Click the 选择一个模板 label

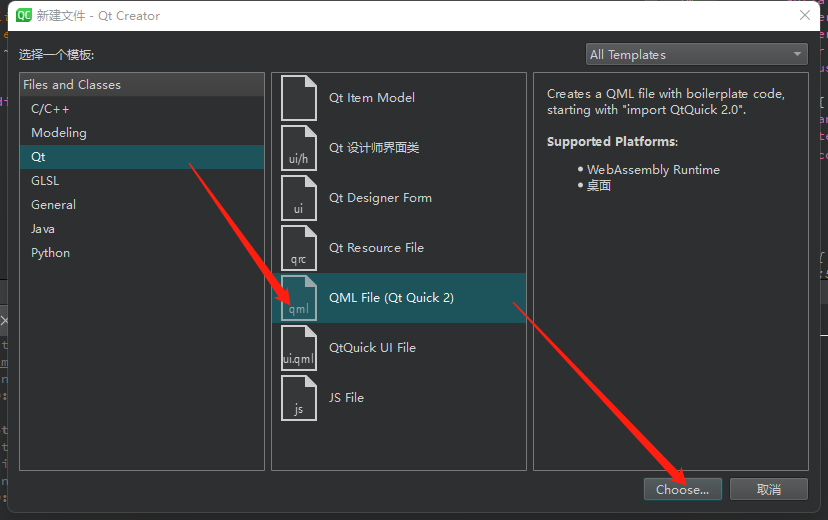(57, 55)
